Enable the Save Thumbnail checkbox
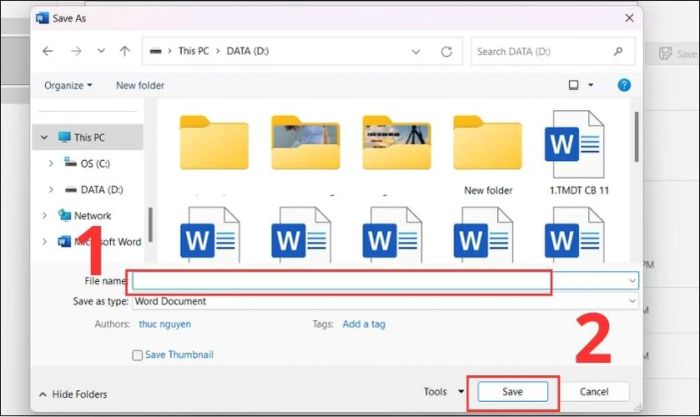This screenshot has height=417, width=700. (x=138, y=355)
